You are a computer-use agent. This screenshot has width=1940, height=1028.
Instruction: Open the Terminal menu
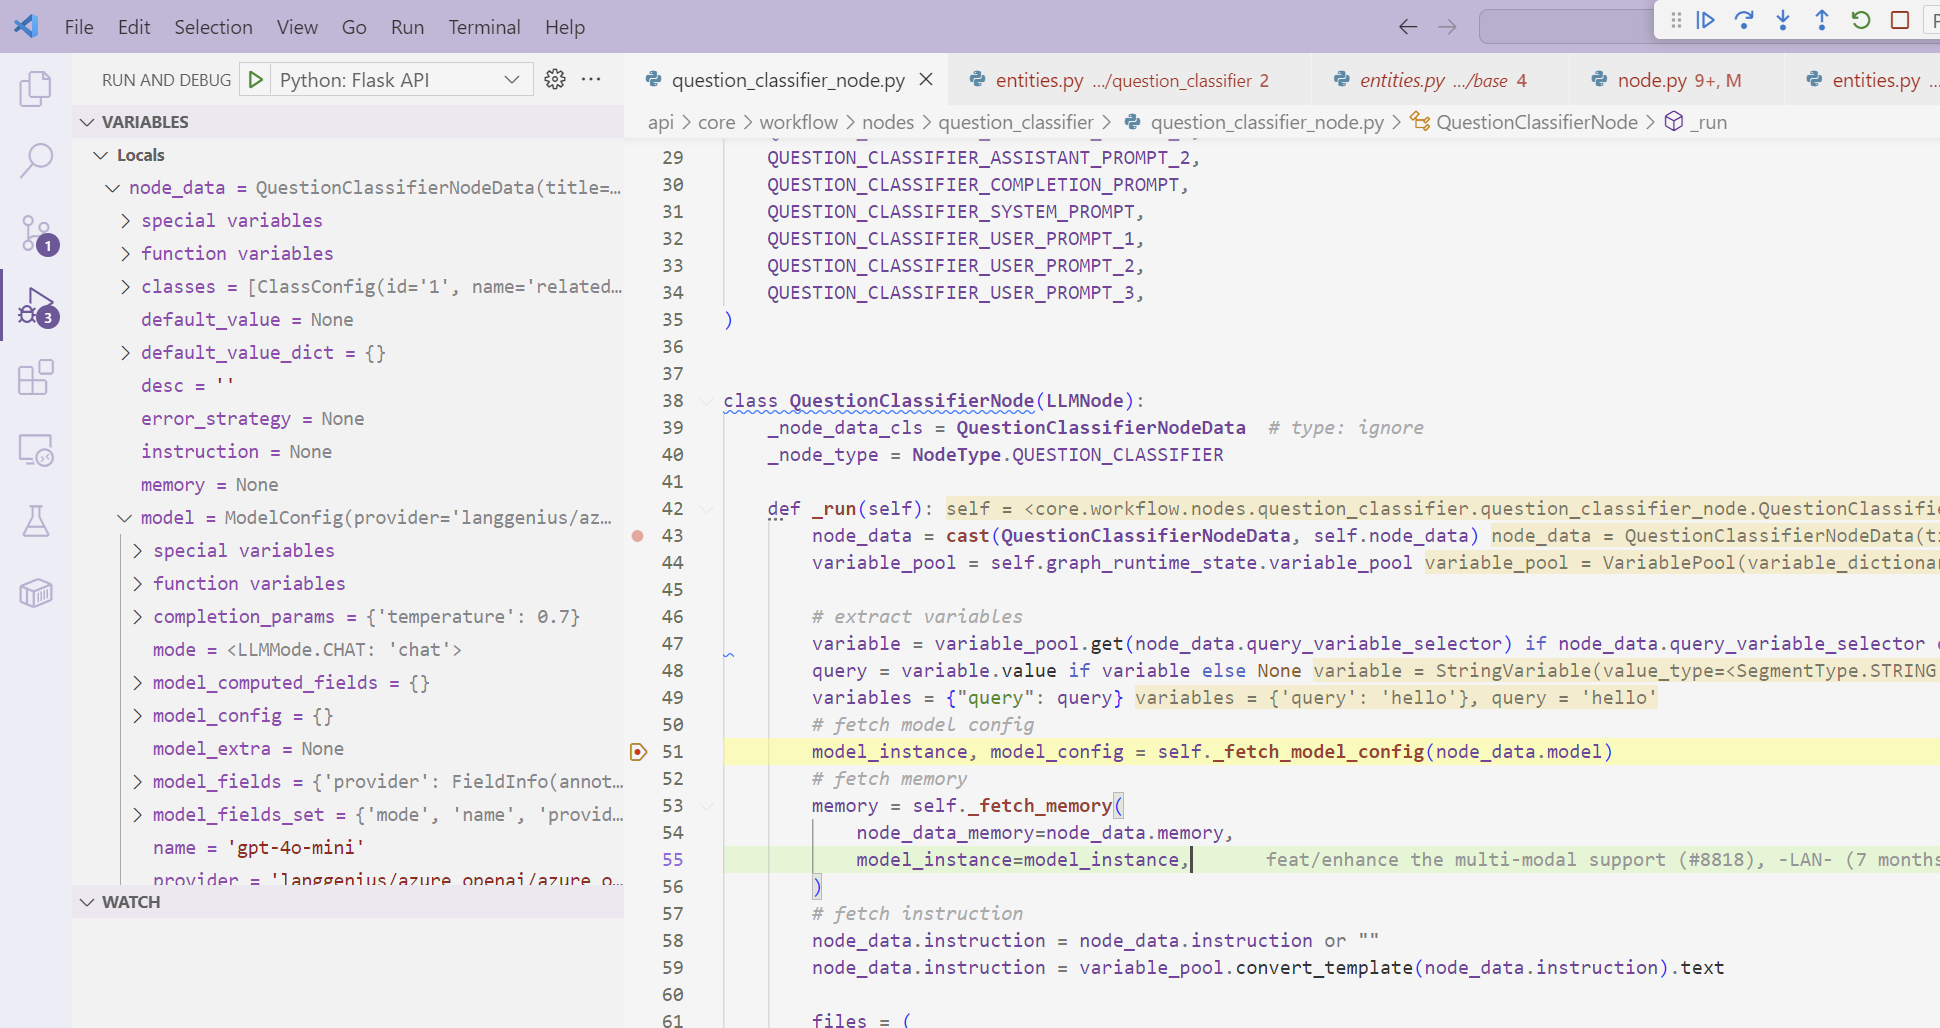pos(484,27)
